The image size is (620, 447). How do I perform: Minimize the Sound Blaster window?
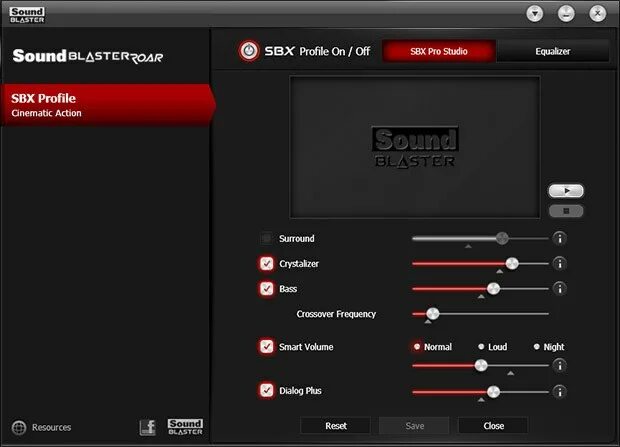click(x=566, y=14)
